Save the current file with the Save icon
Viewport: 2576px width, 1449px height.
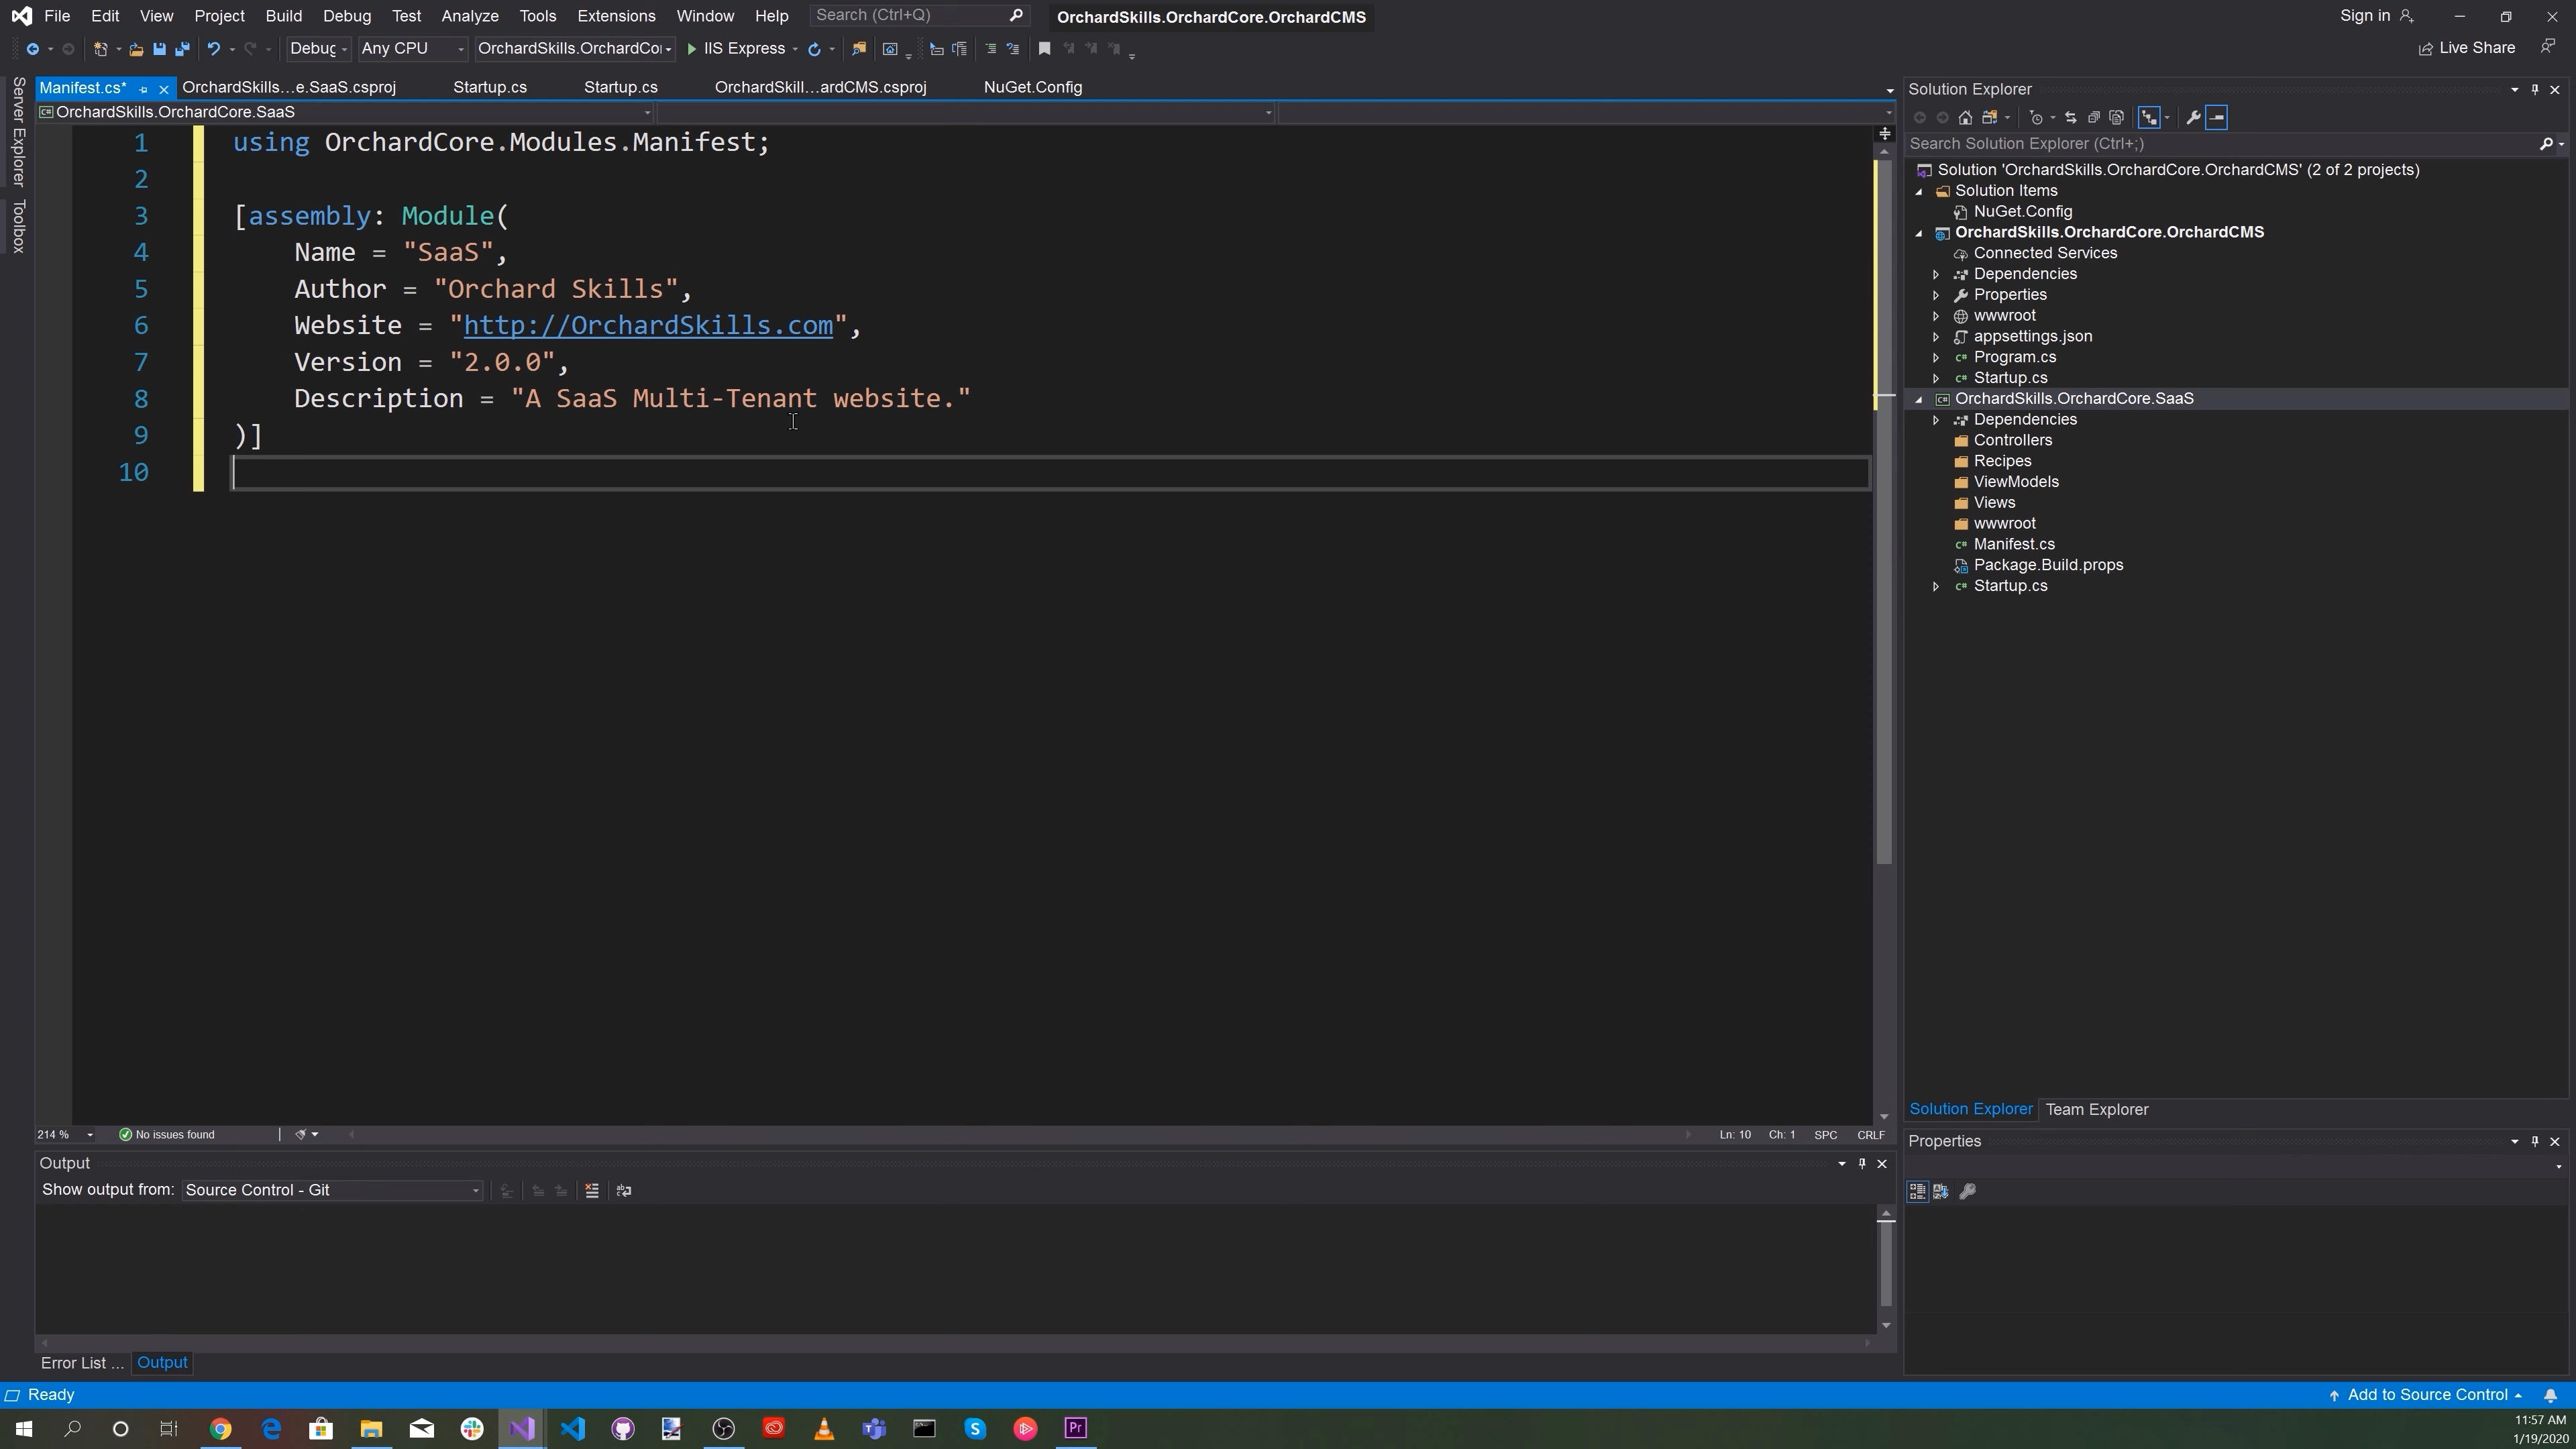(159, 49)
